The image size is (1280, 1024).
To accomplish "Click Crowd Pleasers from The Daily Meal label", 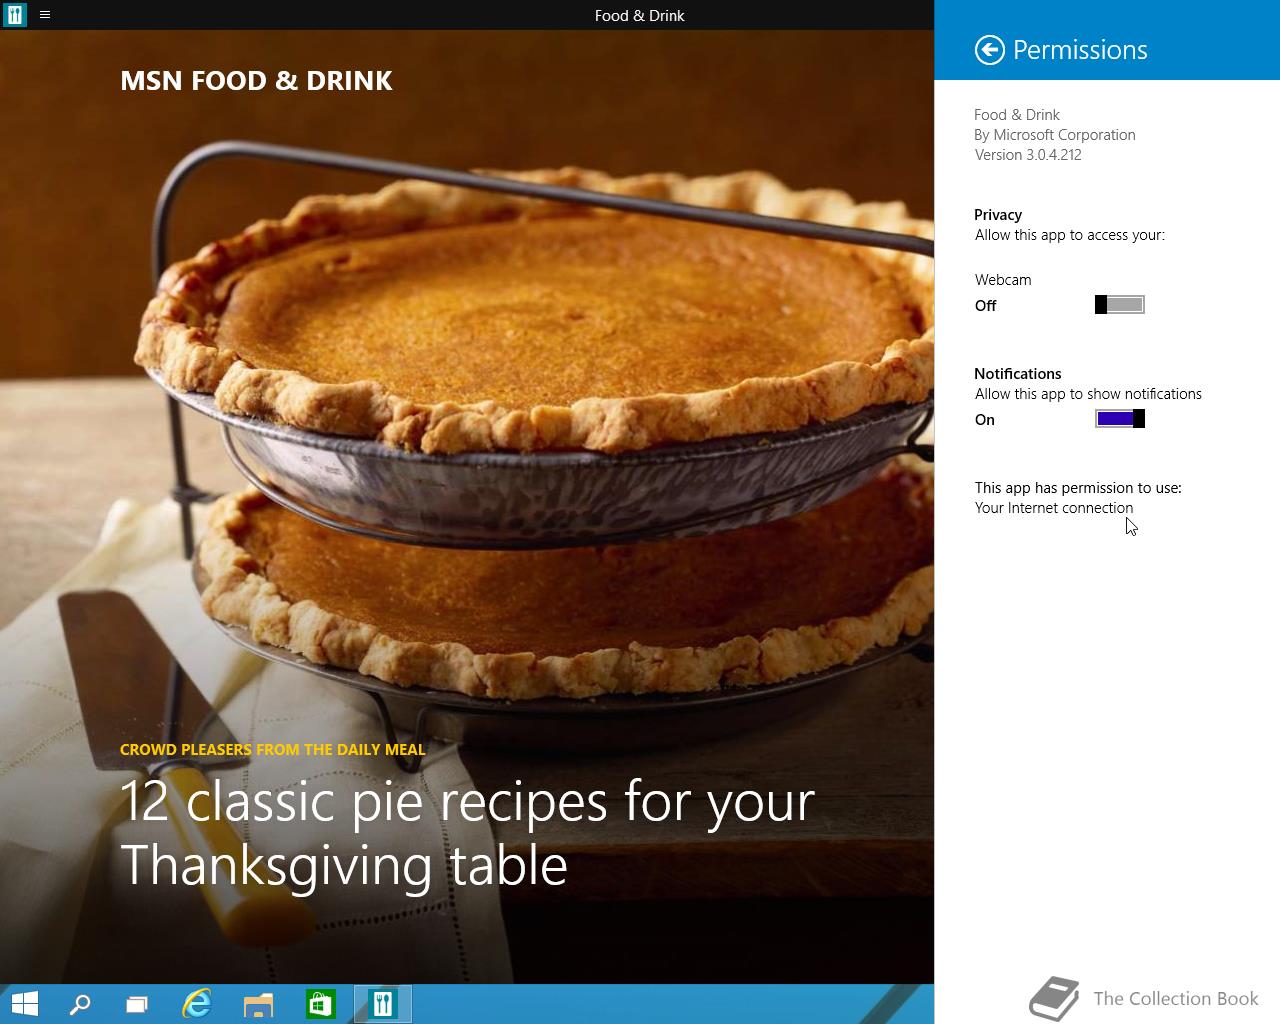I will tap(273, 749).
